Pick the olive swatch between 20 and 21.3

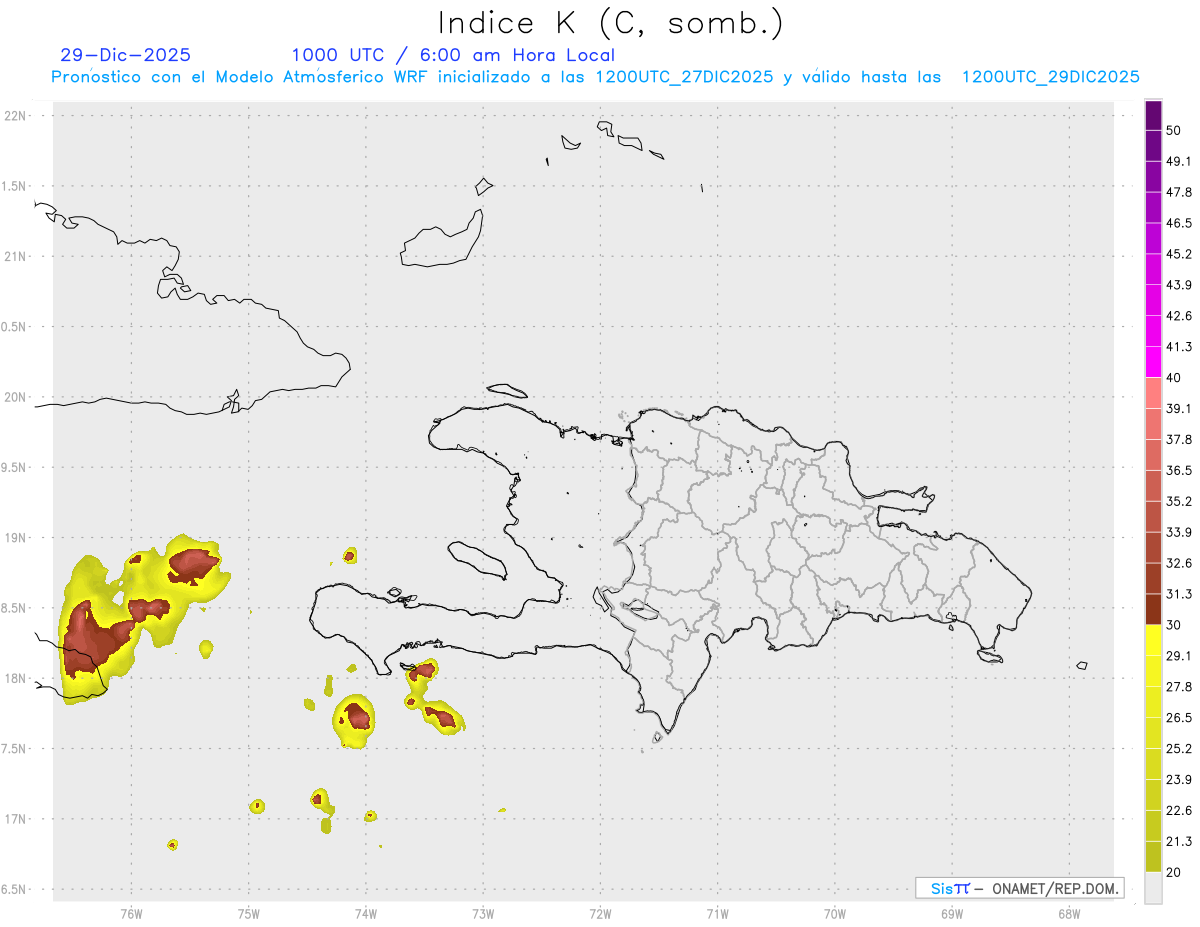(1154, 857)
